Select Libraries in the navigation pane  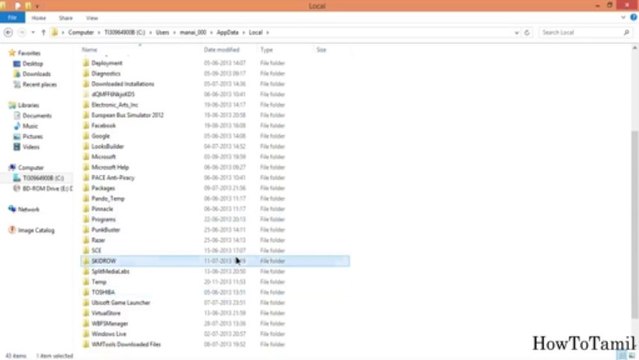pyautogui.click(x=28, y=105)
